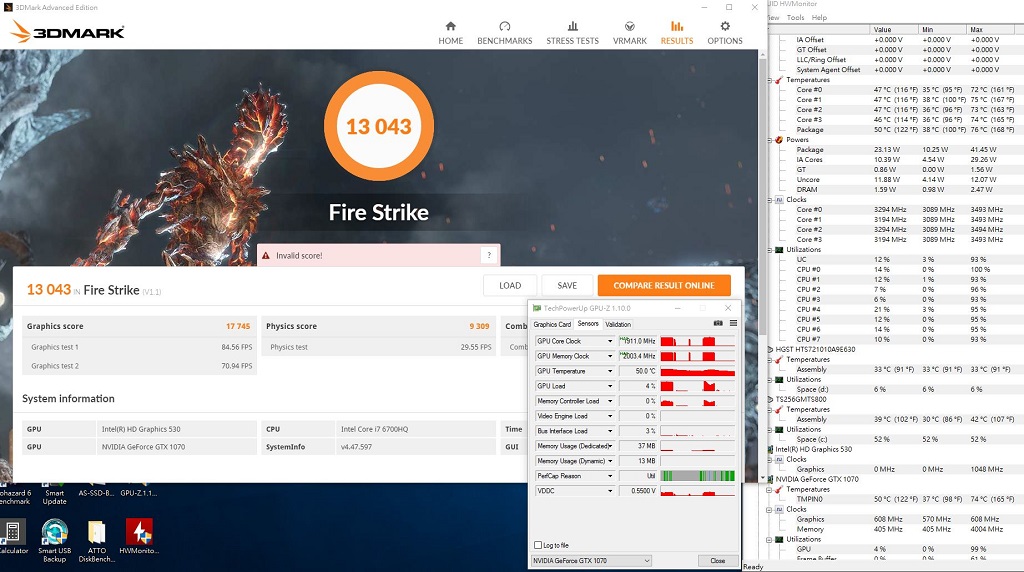The height and width of the screenshot is (572, 1024).
Task: Switch to the VRMARK section
Action: tap(630, 33)
